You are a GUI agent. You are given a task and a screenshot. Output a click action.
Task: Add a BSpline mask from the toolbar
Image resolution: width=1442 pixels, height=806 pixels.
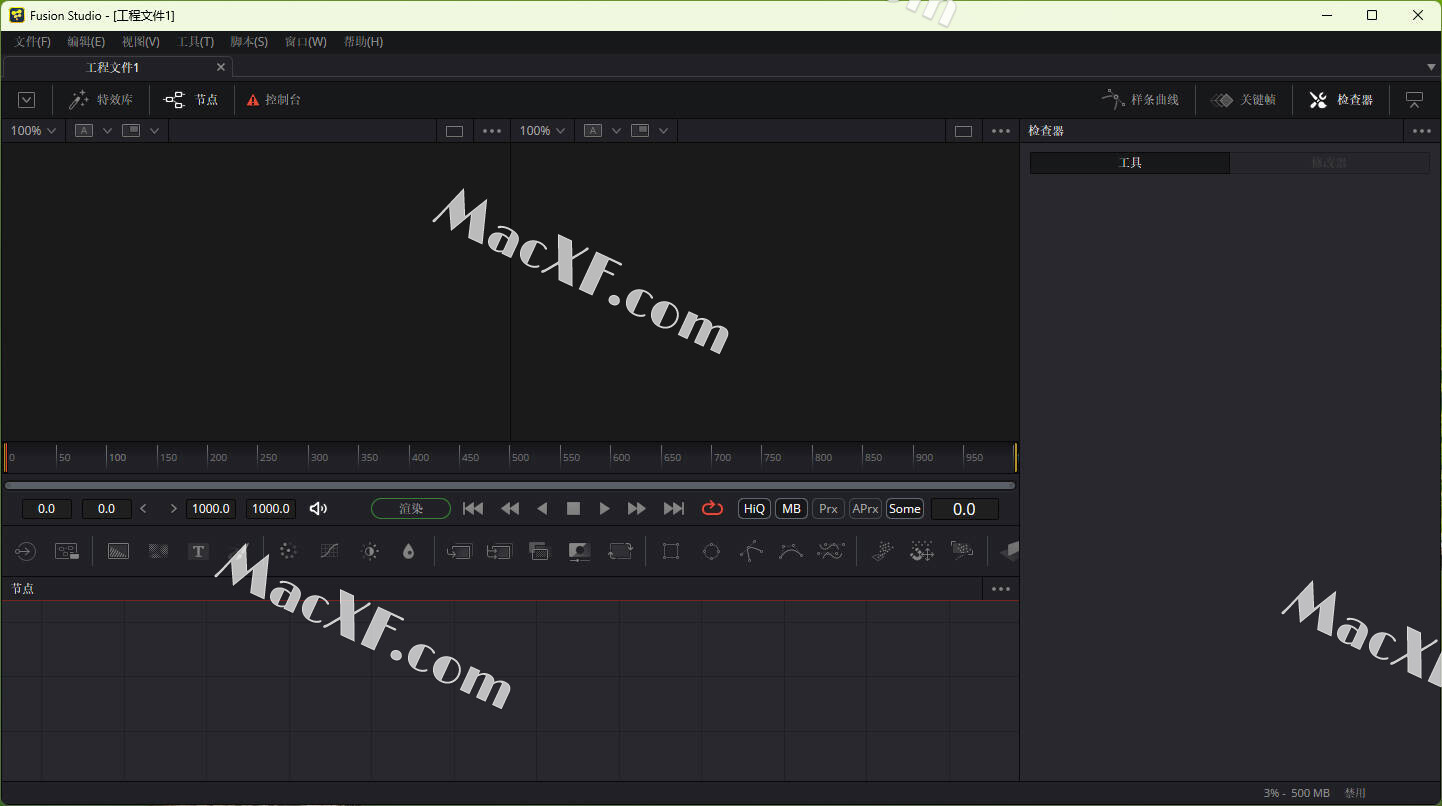(791, 551)
